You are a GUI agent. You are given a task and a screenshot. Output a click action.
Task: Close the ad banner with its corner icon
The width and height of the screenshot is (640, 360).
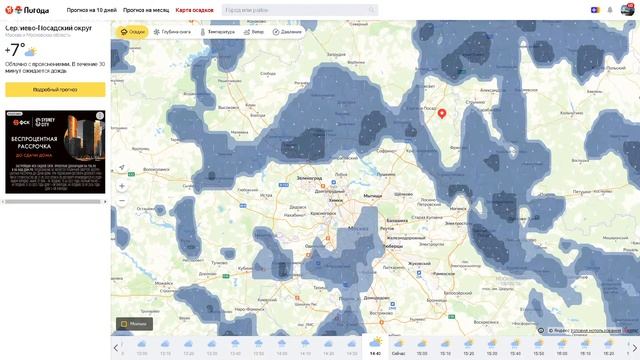point(100,116)
